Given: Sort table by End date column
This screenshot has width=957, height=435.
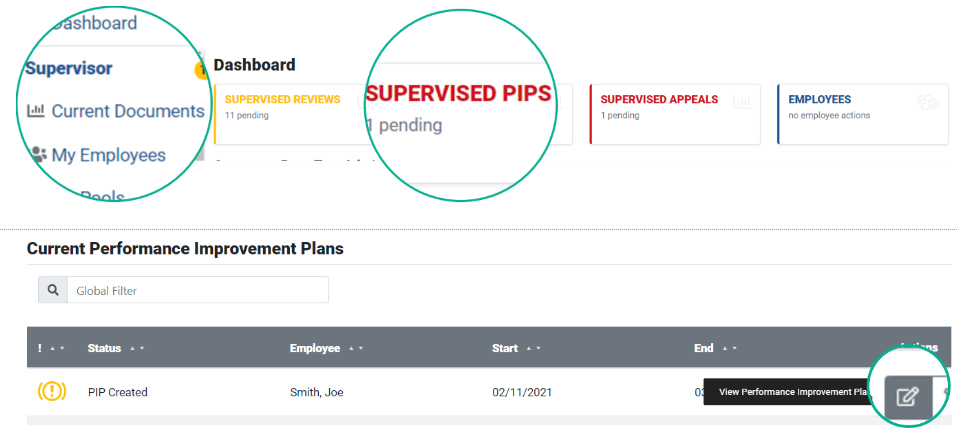Looking at the screenshot, I should 715,348.
